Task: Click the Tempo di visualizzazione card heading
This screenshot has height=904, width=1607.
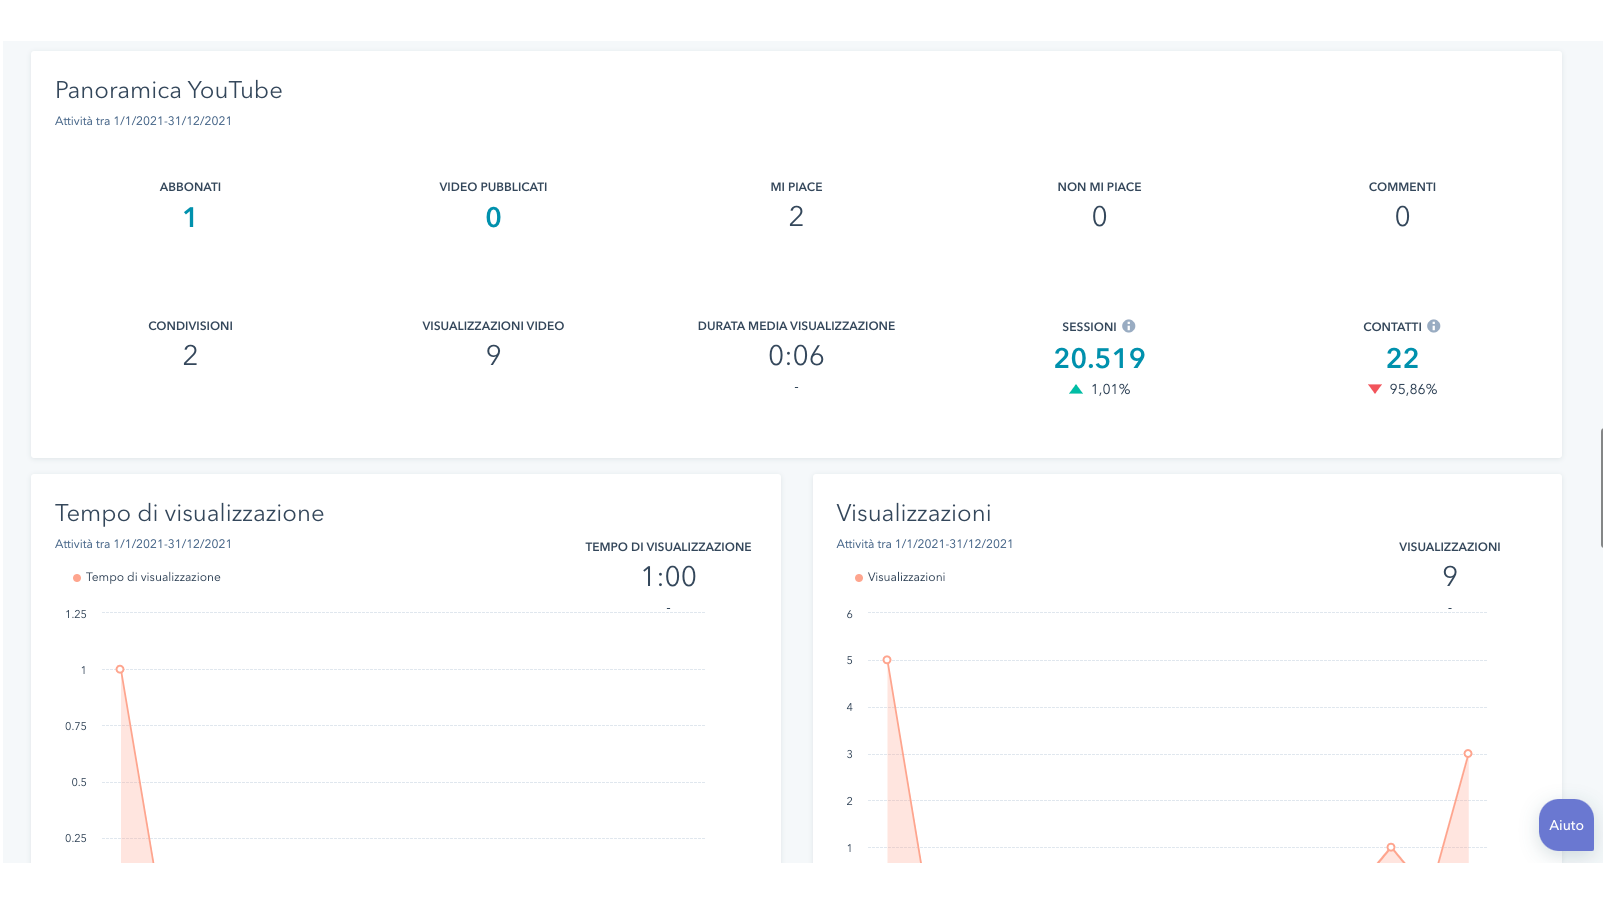Action: (x=189, y=513)
